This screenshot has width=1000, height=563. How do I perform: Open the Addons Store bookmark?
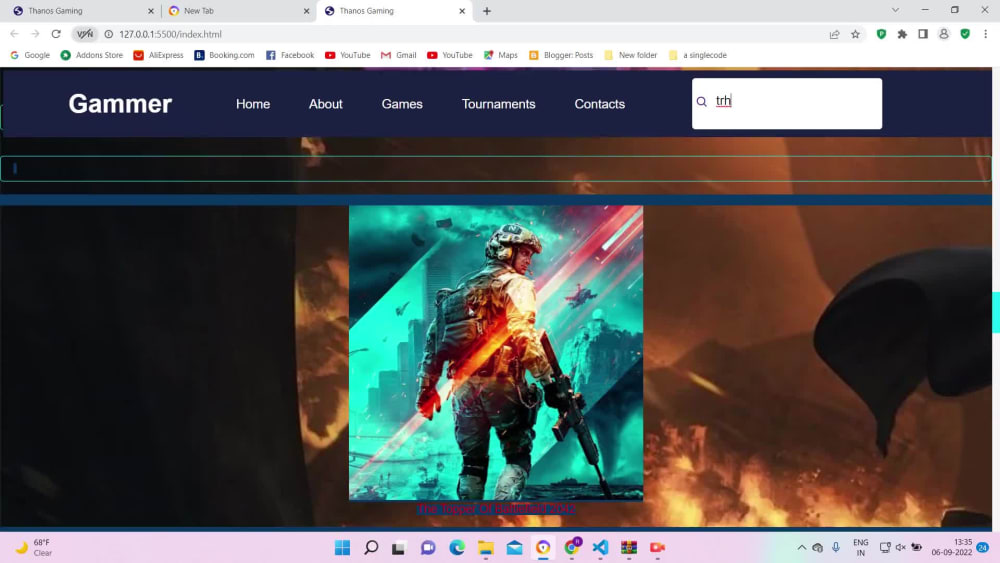(91, 55)
